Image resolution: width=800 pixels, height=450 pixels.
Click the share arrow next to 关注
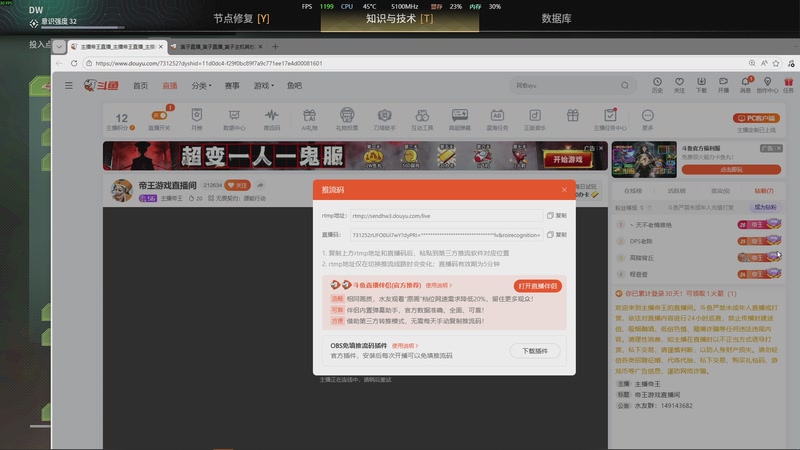click(260, 185)
